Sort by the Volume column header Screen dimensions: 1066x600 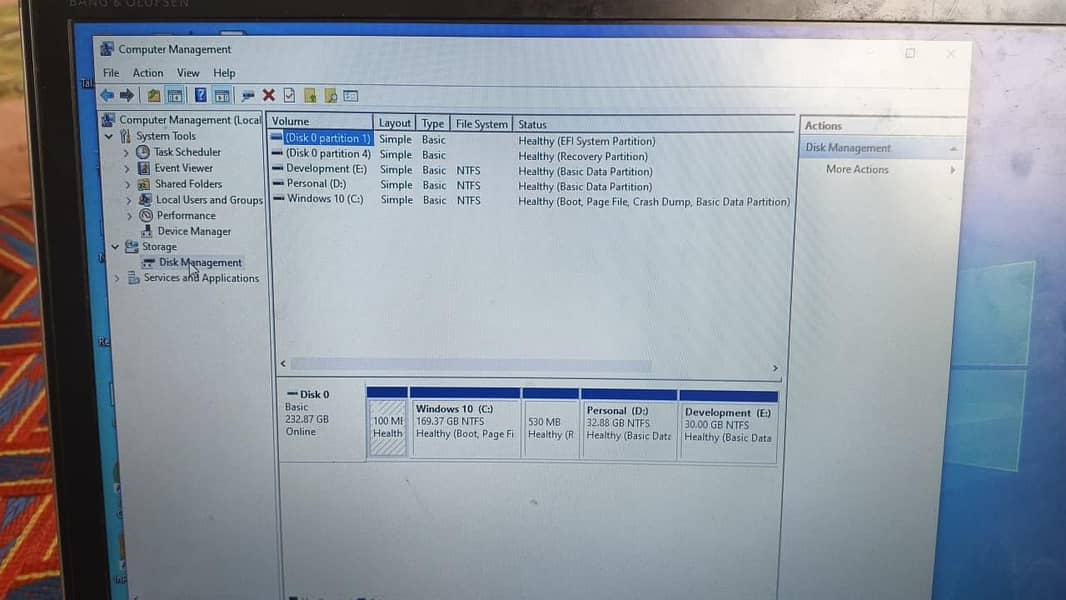point(321,122)
